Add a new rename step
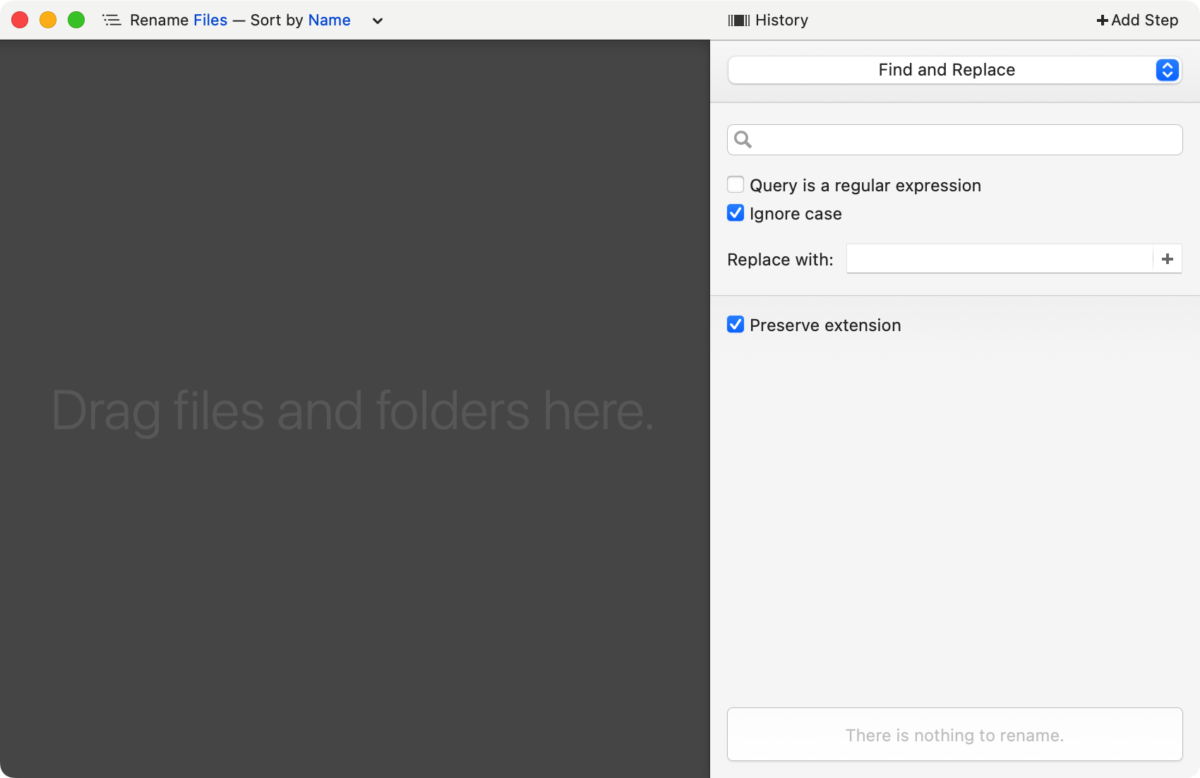1200x778 pixels. tap(1137, 20)
